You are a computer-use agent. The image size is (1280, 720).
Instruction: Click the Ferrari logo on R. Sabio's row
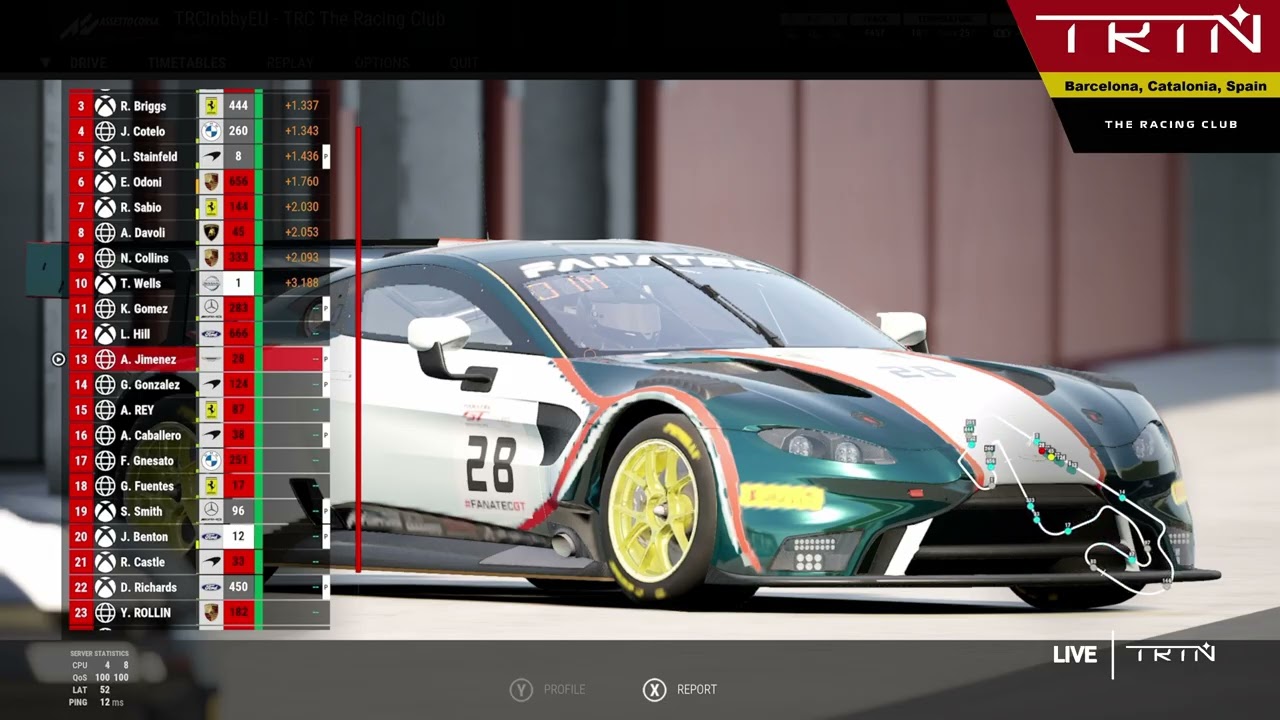(211, 207)
